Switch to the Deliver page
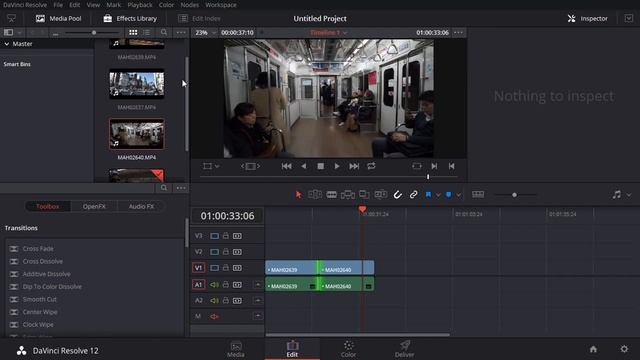 (x=404, y=349)
